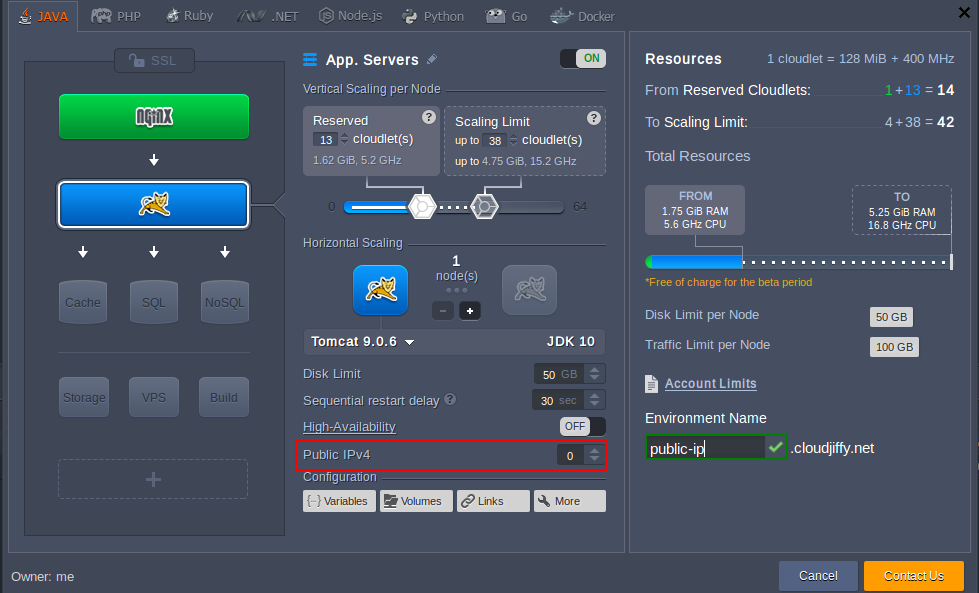The width and height of the screenshot is (979, 593).
Task: Close the wizard with X
Action: pyautogui.click(x=964, y=12)
